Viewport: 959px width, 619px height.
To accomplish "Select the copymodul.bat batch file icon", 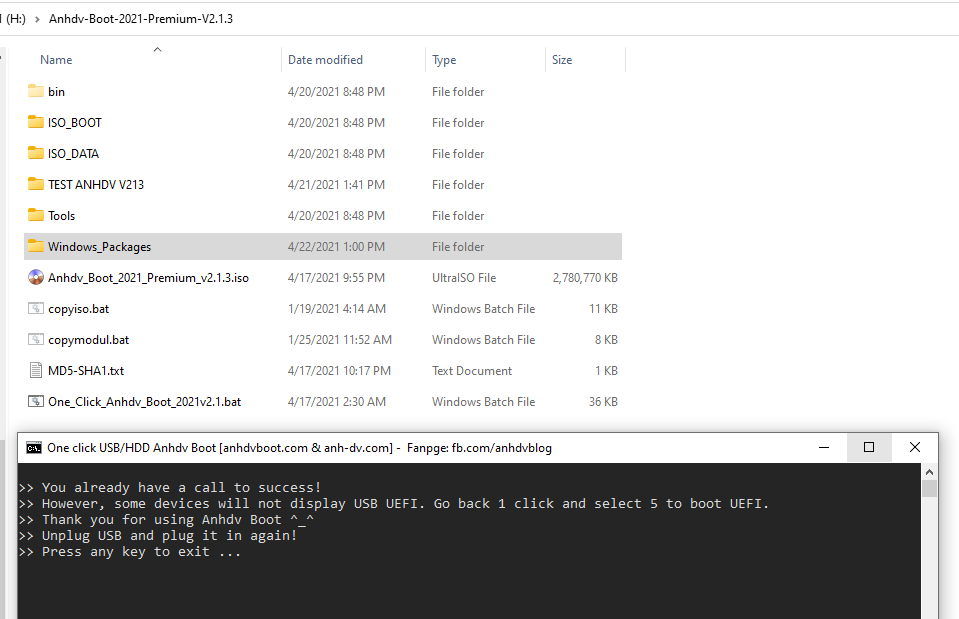I will [x=35, y=339].
